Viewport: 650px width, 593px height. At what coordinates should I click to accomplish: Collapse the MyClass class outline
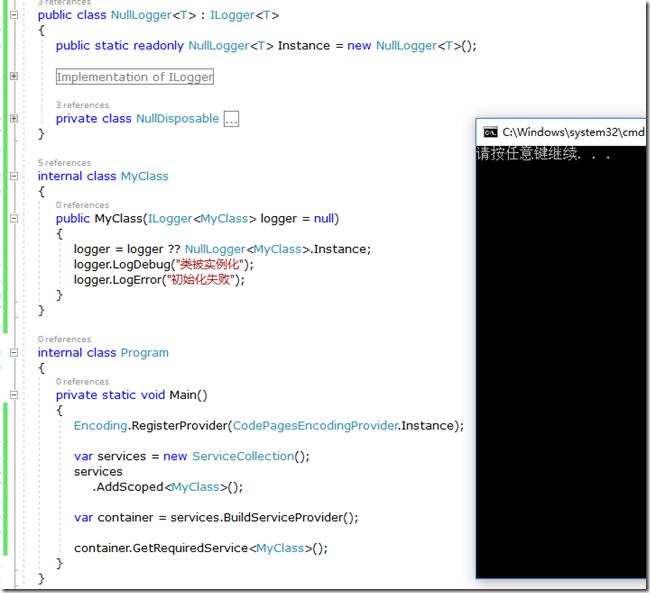pyautogui.click(x=14, y=176)
